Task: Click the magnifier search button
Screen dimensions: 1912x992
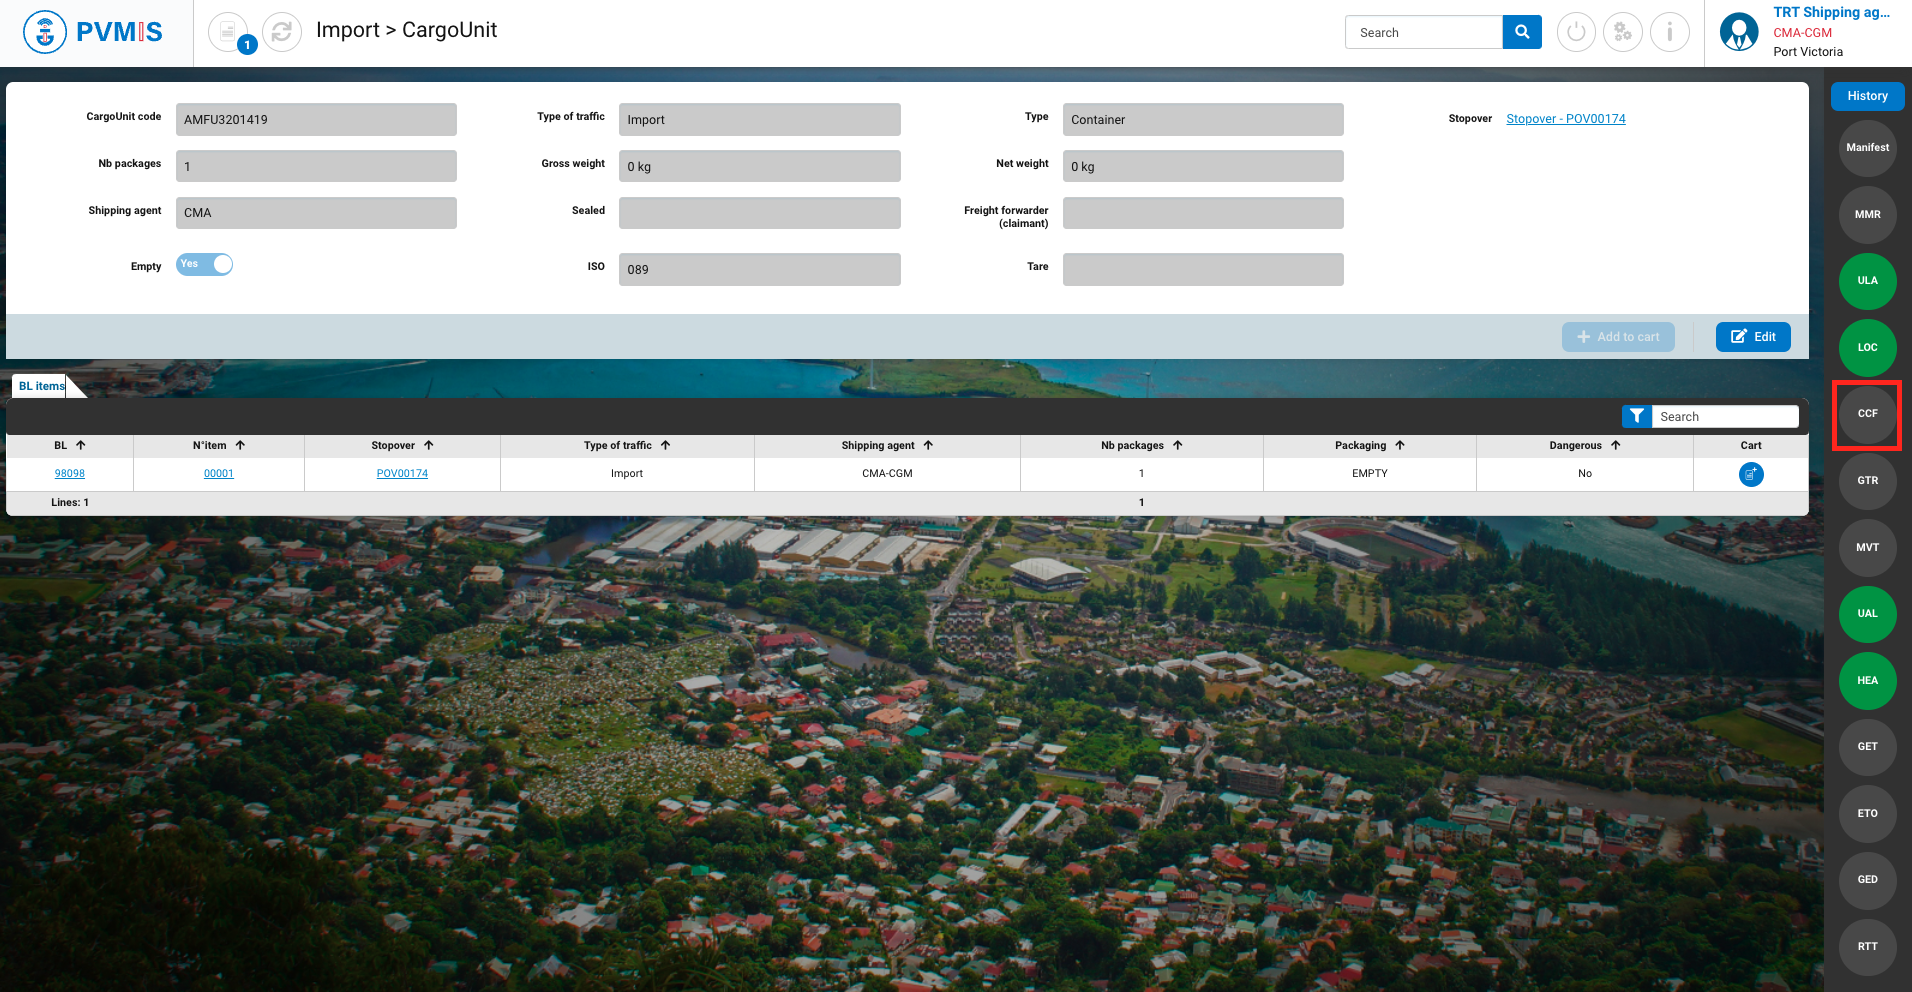Action: [x=1521, y=32]
